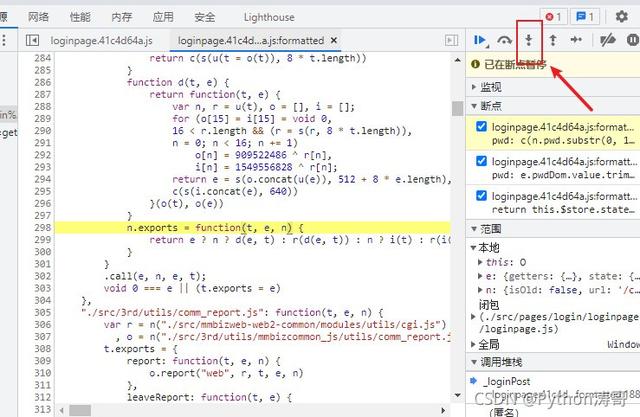Viewport: 640px width, 417px height.
Task: Collapse the debugger sidebar pane
Action: [451, 40]
